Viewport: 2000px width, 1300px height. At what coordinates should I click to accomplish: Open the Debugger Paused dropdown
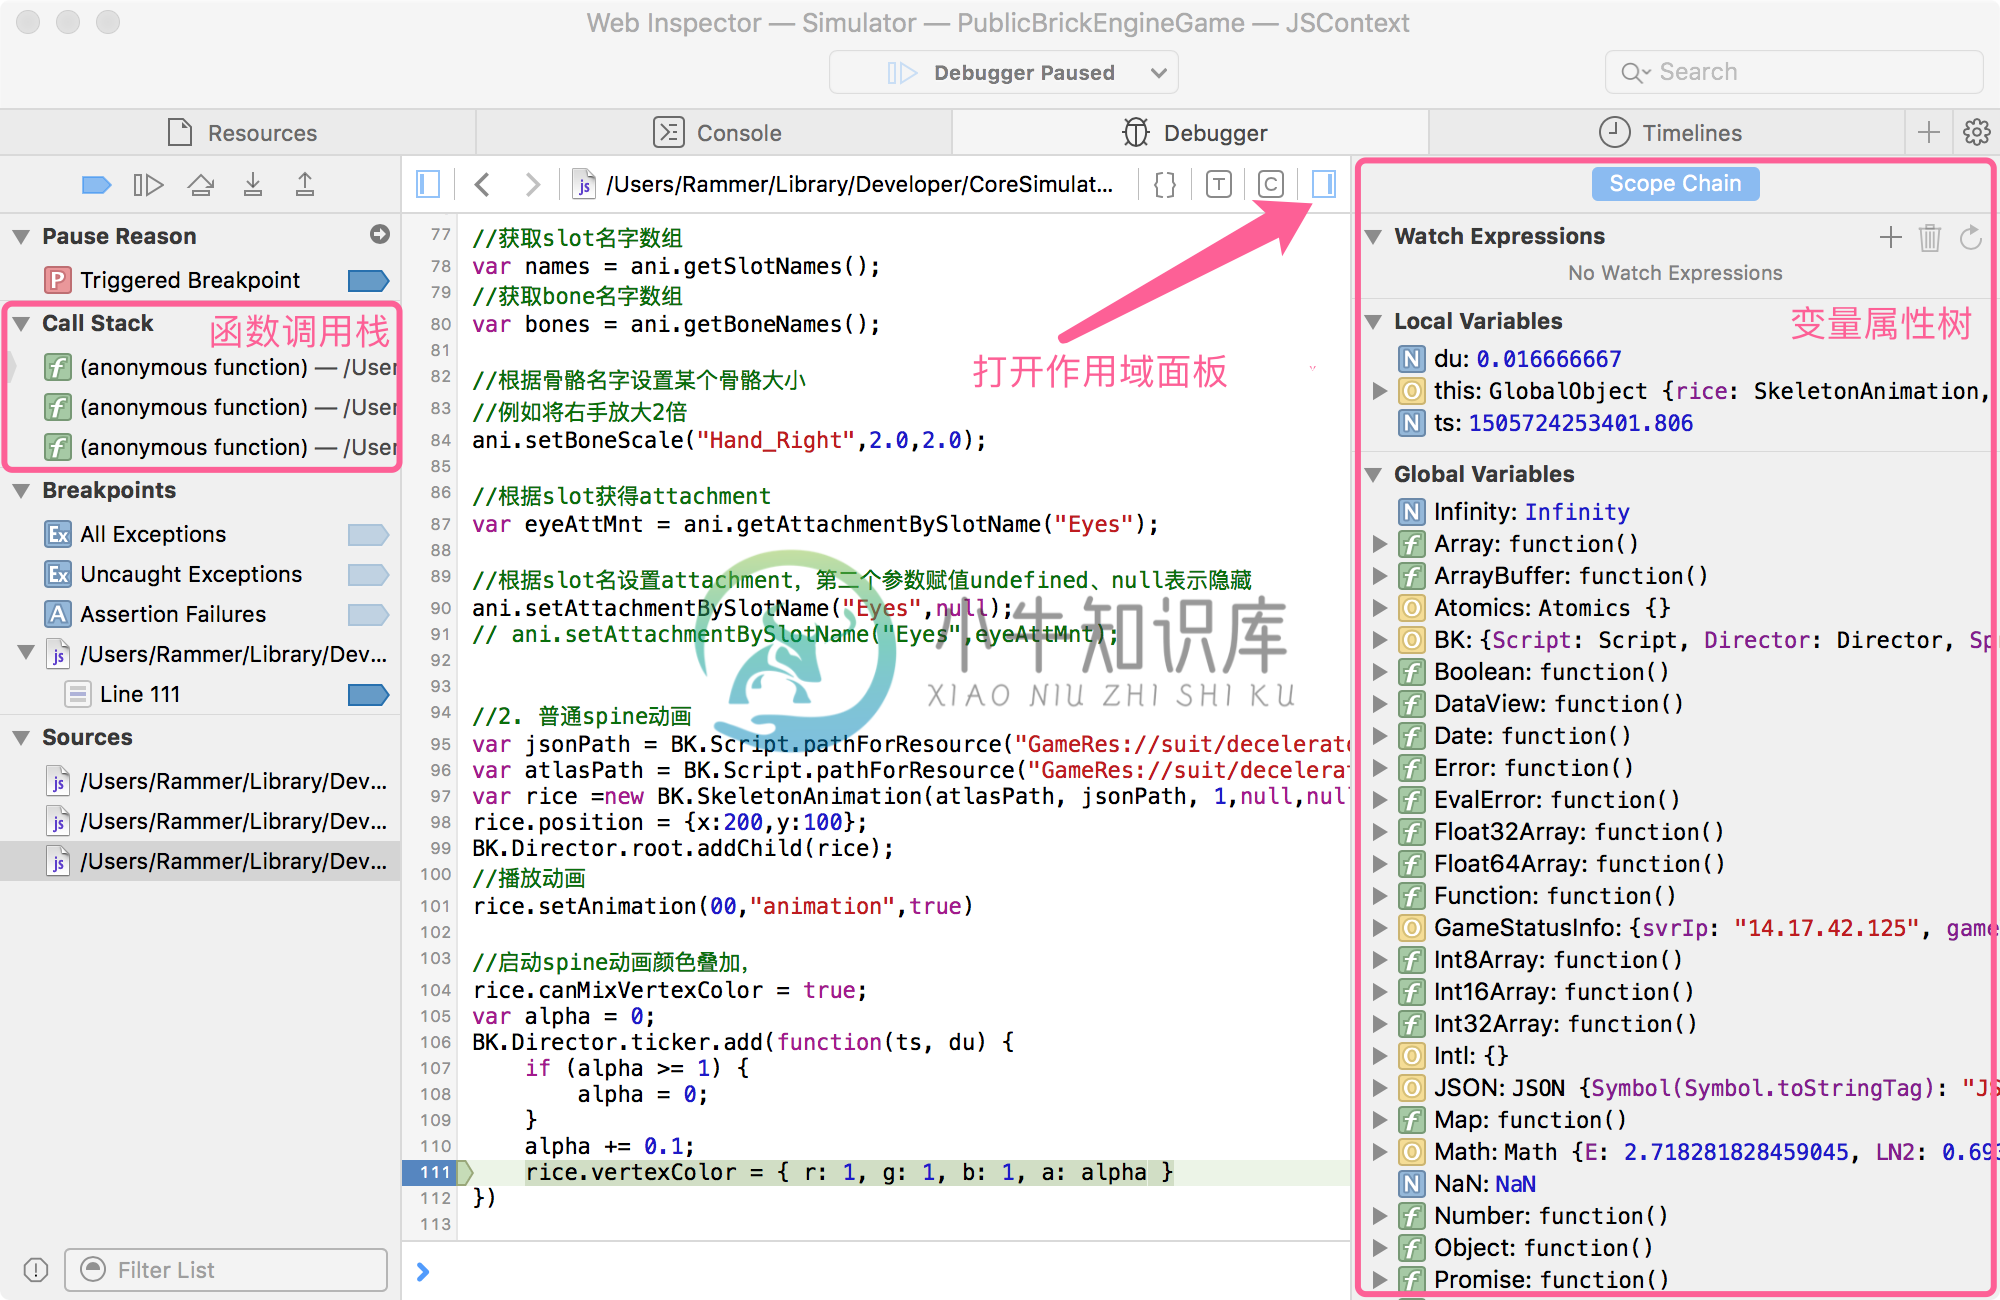(1004, 73)
